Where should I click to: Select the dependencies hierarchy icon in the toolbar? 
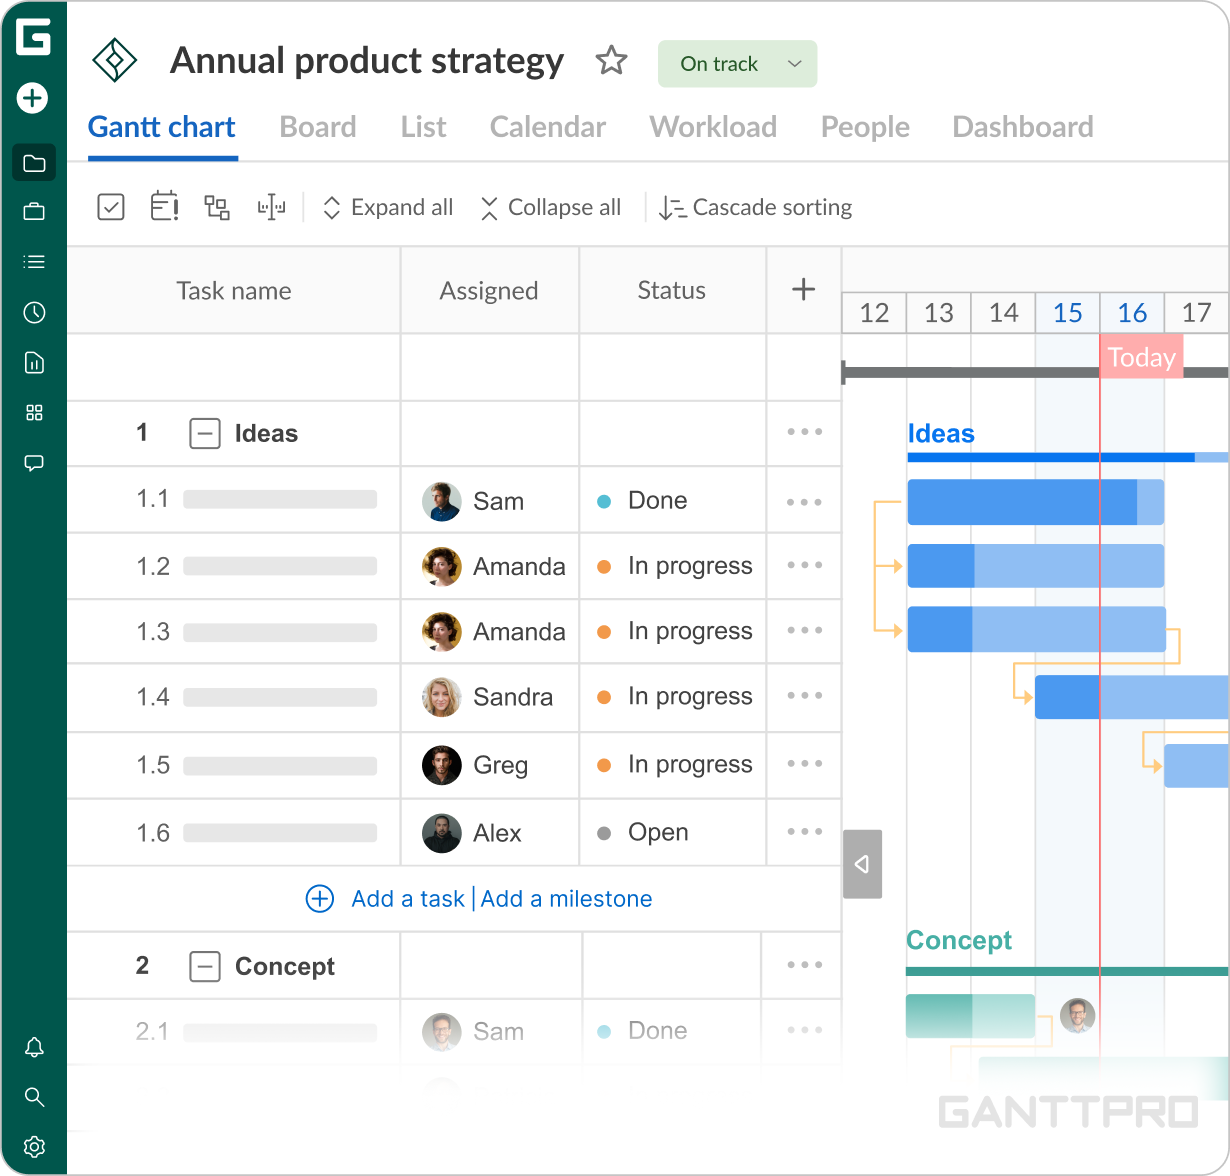pyautogui.click(x=217, y=207)
